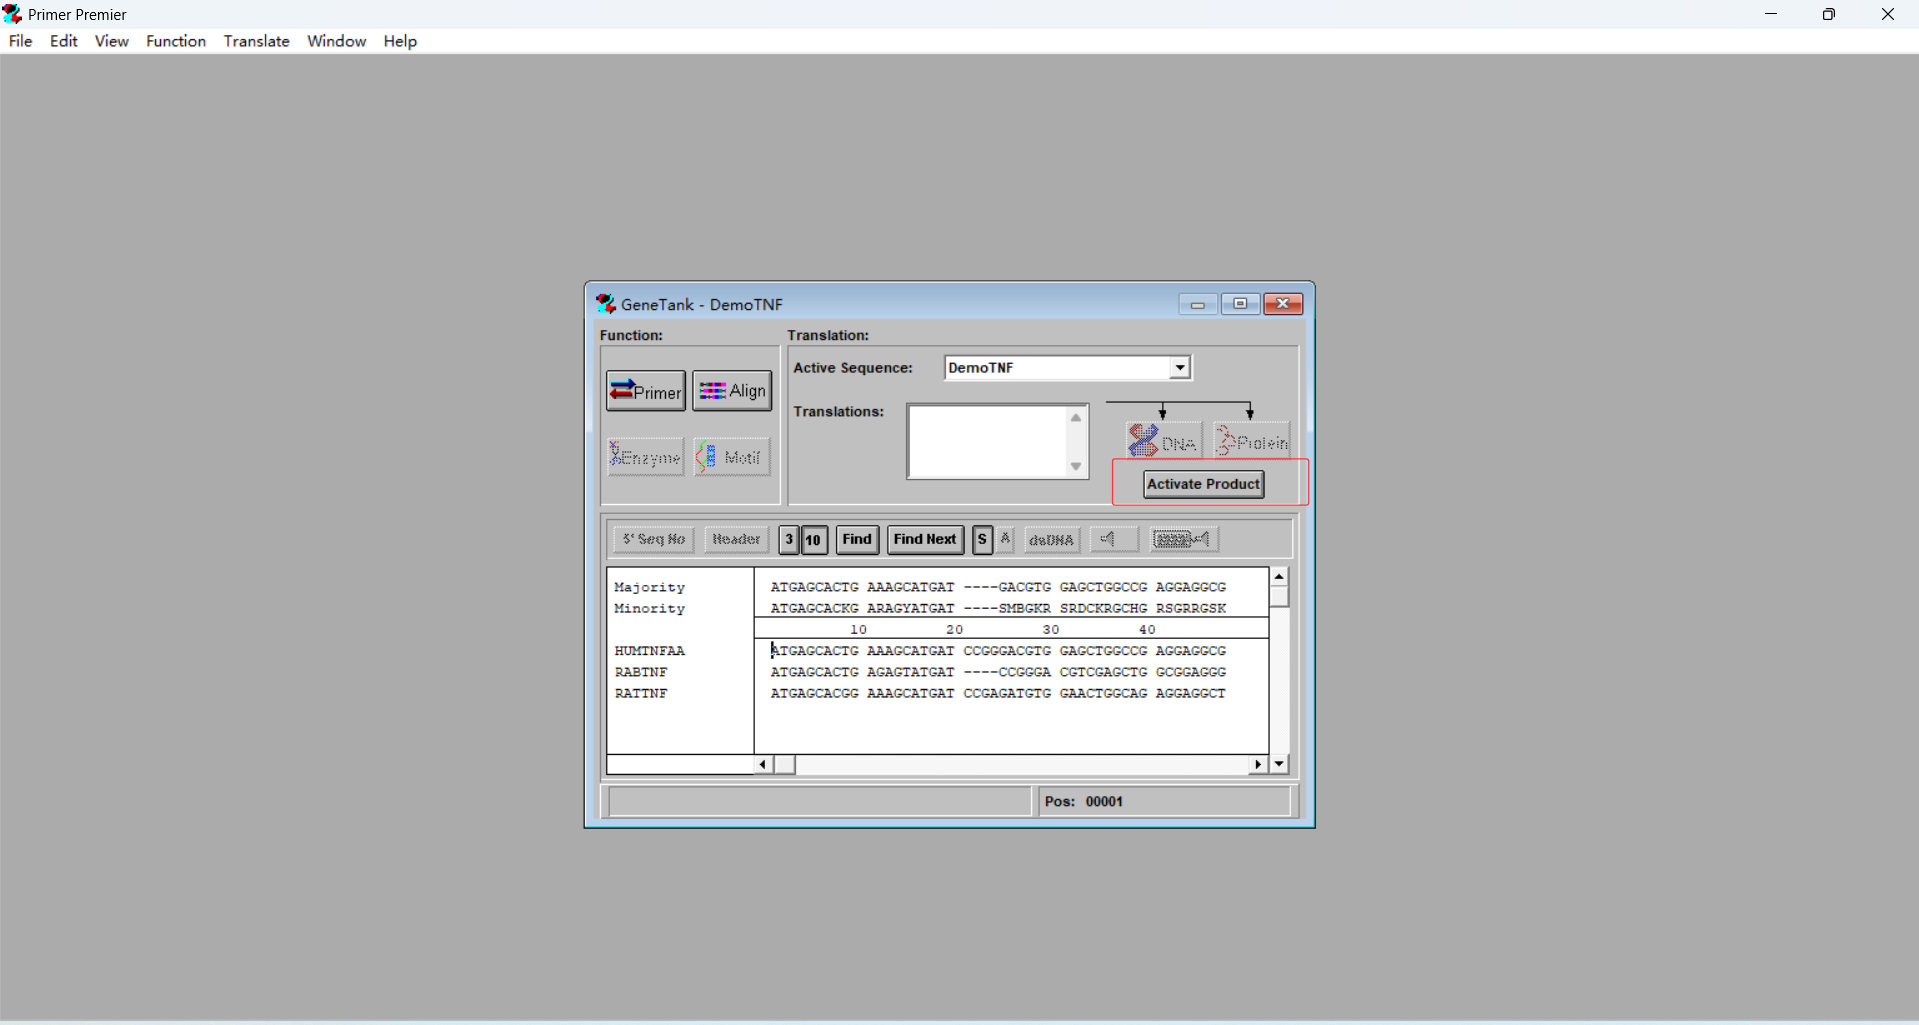The height and width of the screenshot is (1025, 1919).
Task: Select the RATTNF sequence name
Action: [x=641, y=693]
